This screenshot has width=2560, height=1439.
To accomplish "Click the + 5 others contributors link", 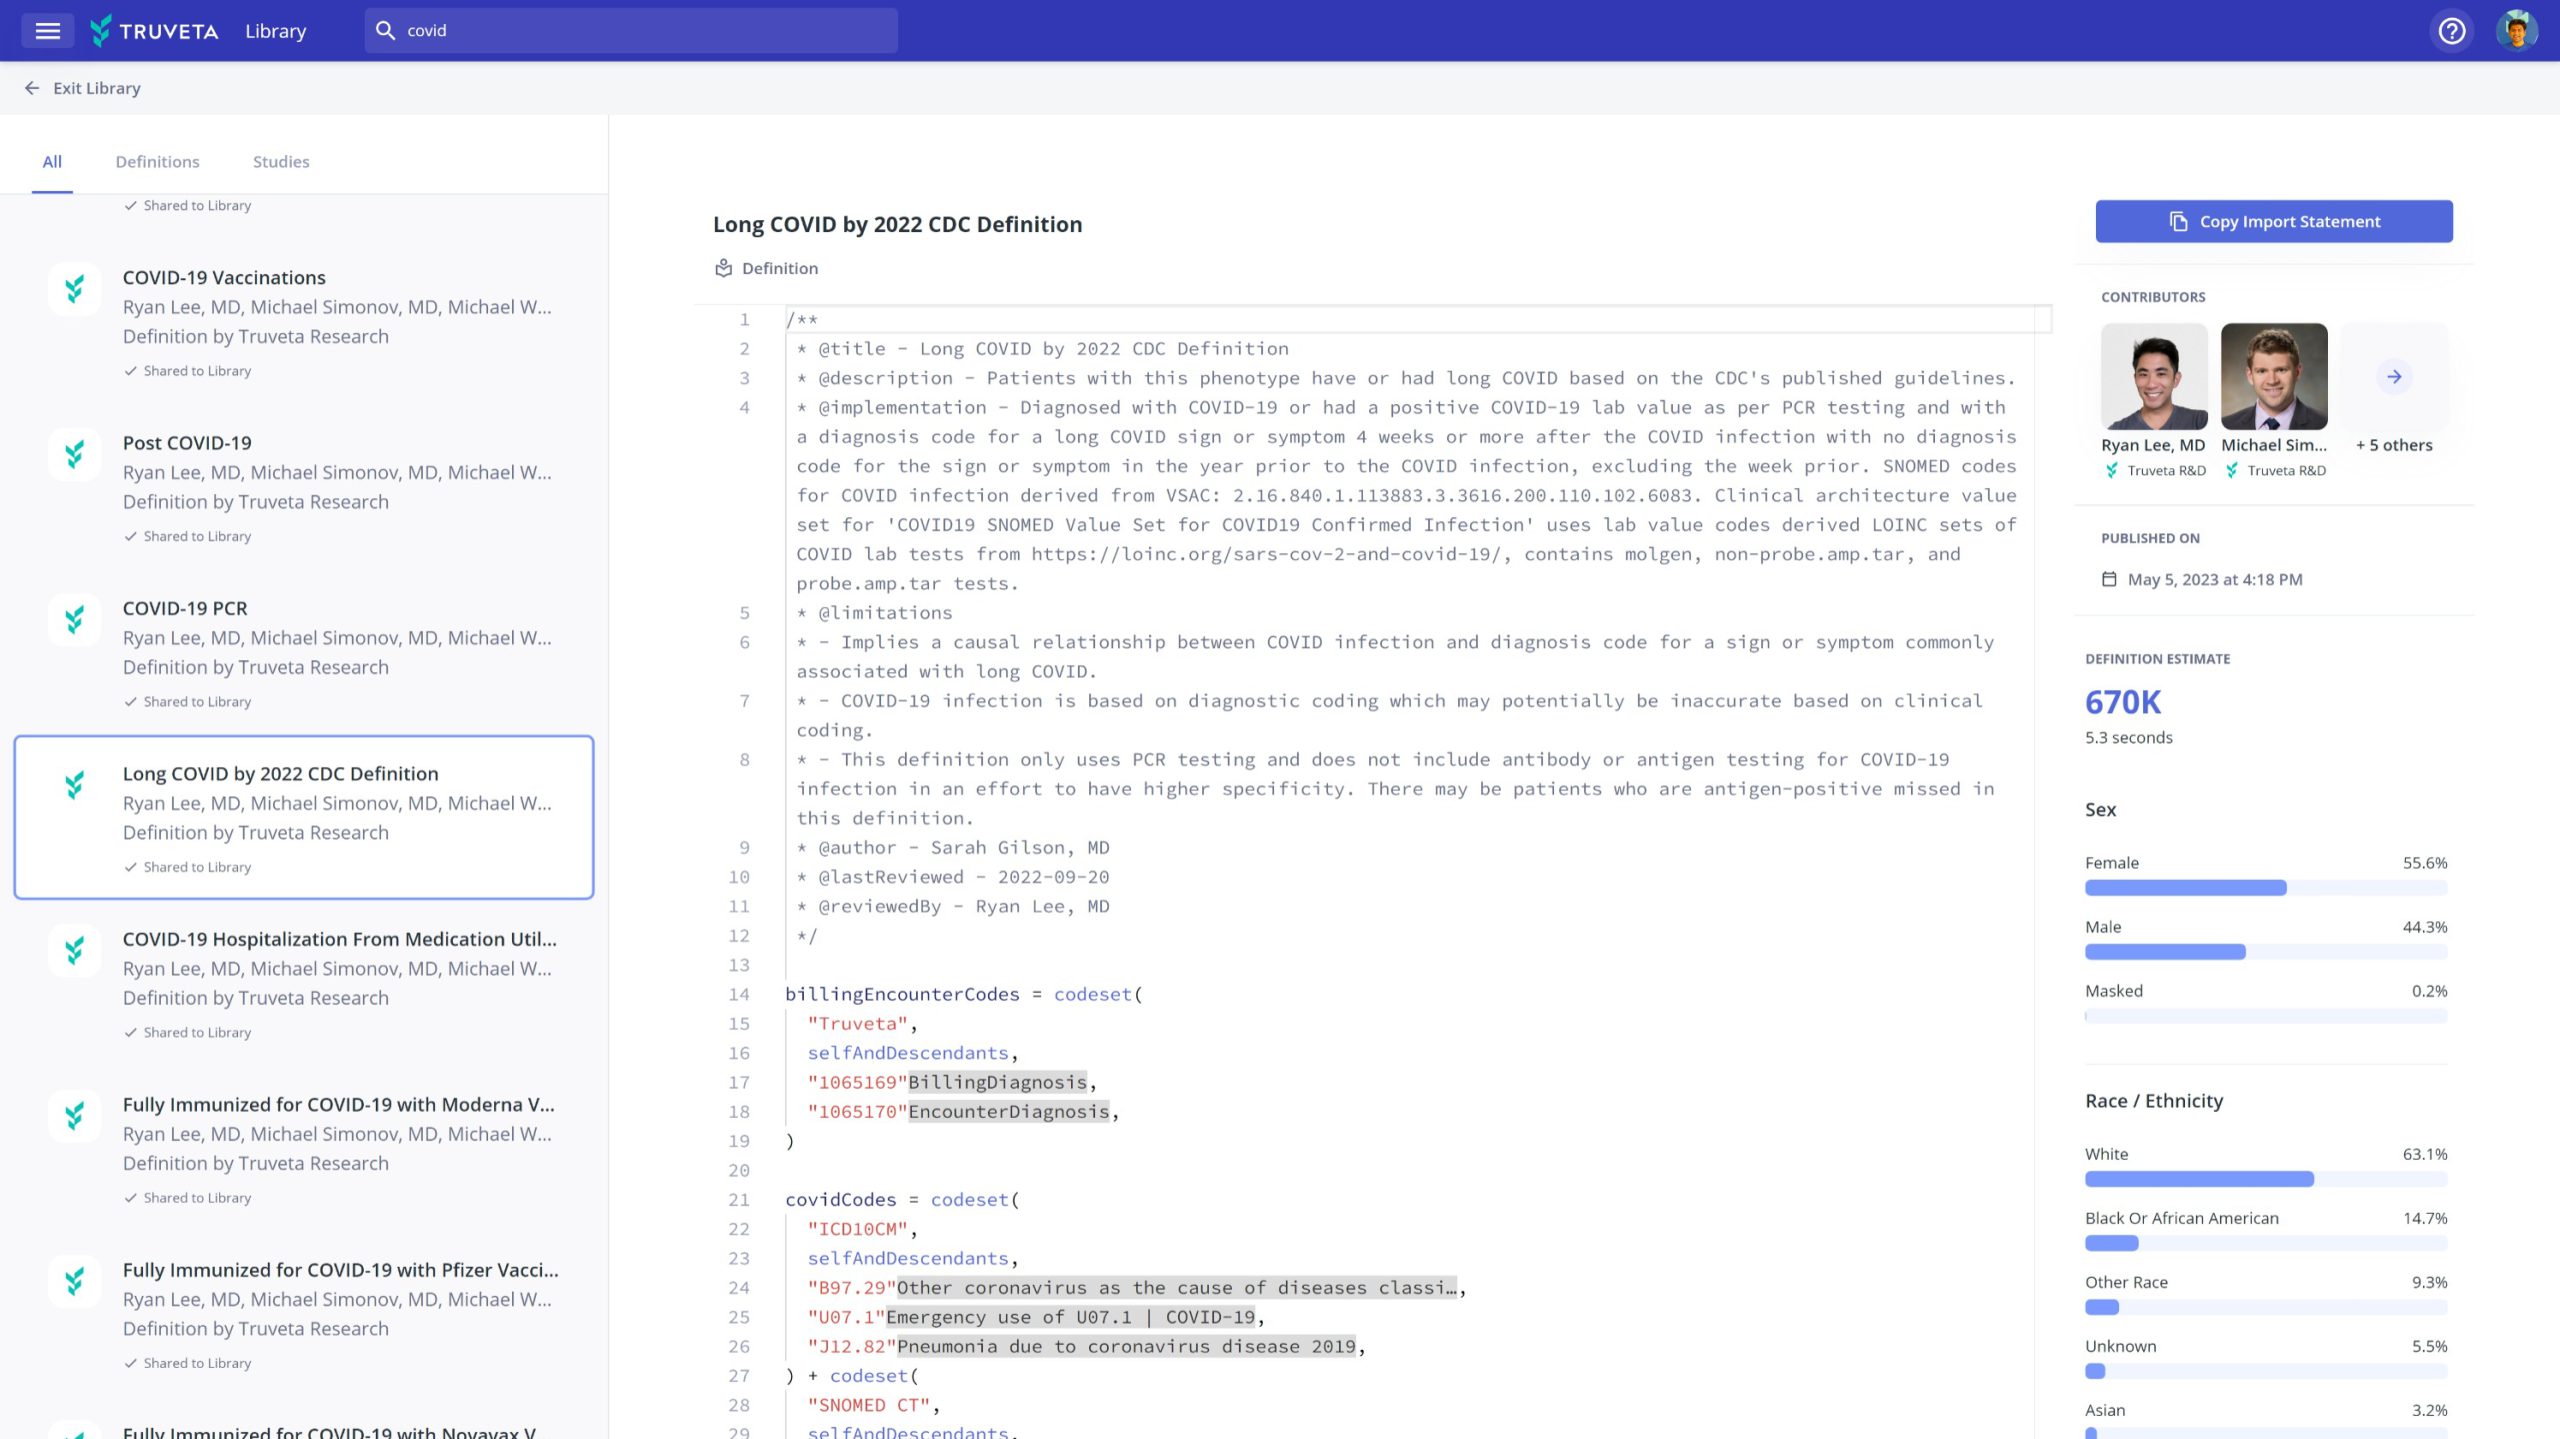I will [x=2394, y=445].
